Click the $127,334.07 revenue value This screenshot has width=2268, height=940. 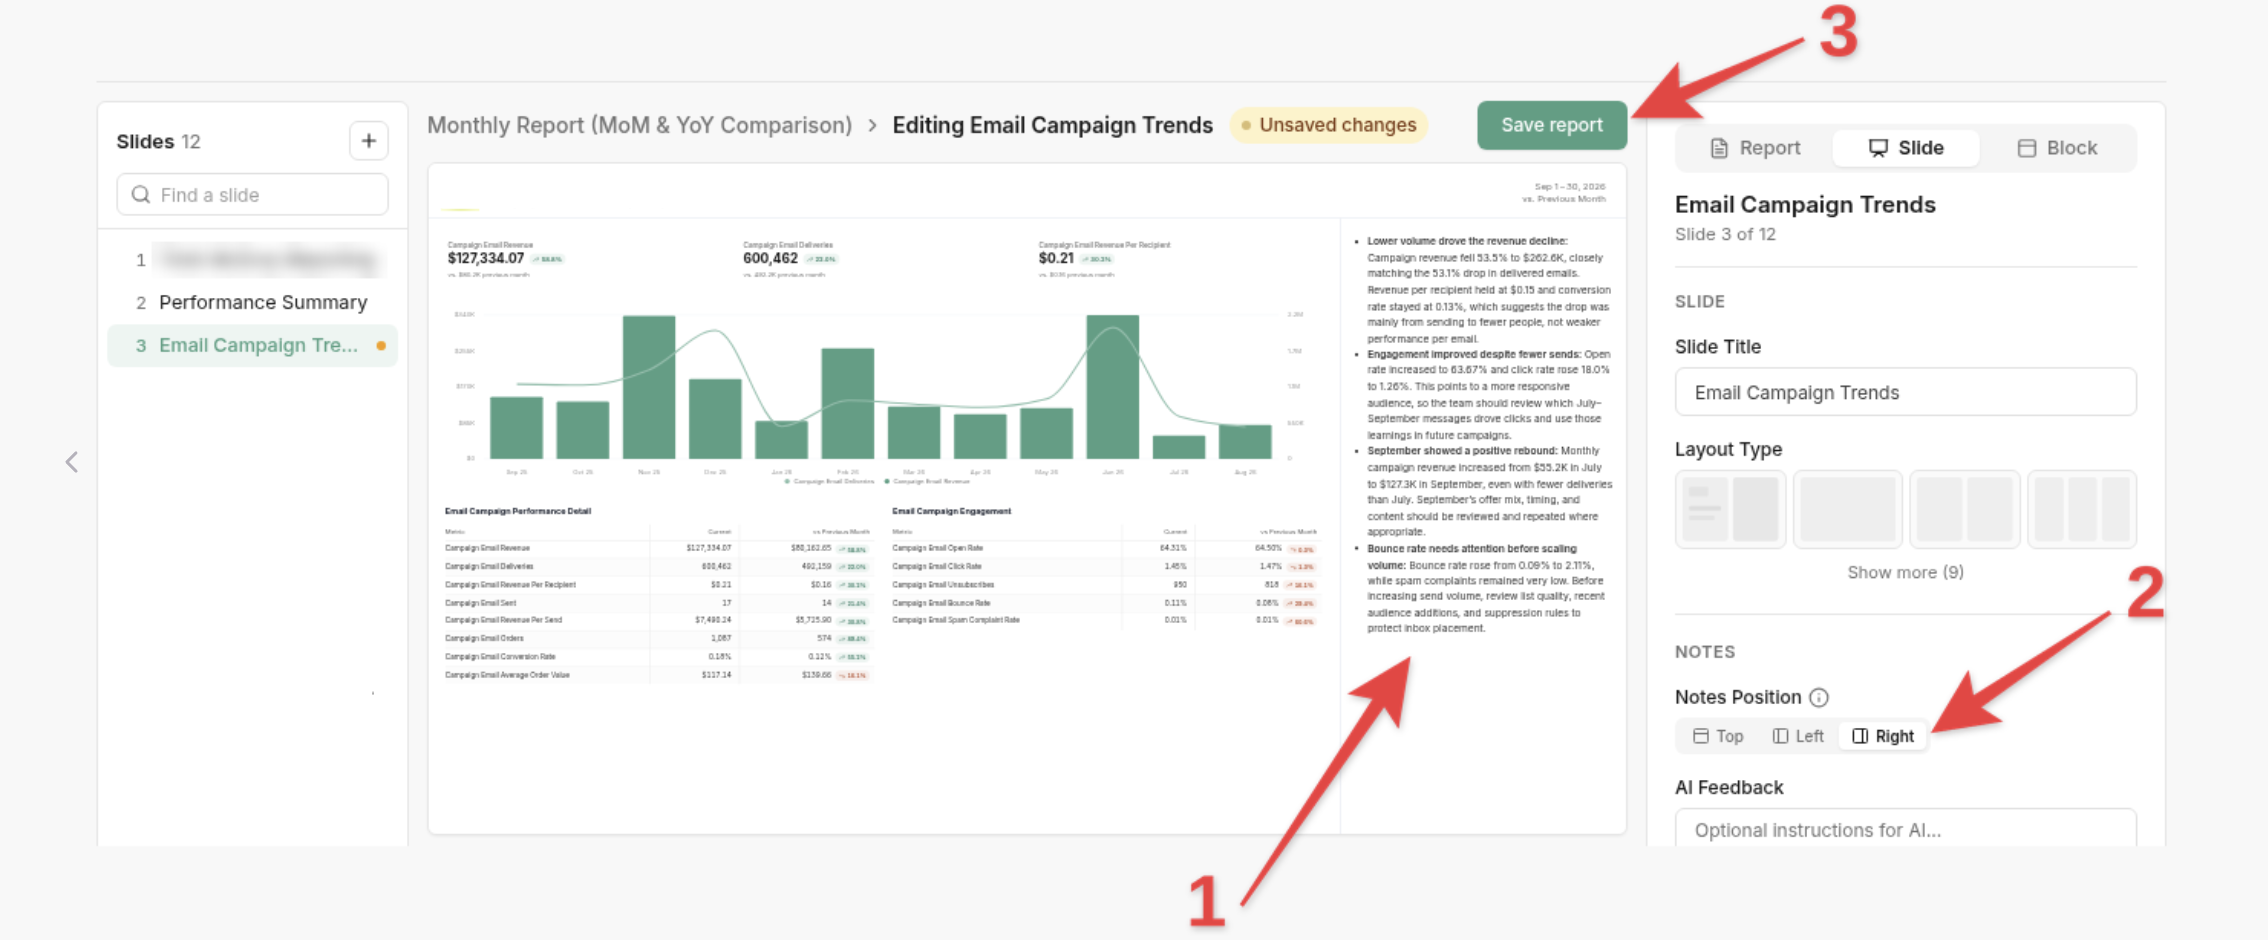point(486,258)
